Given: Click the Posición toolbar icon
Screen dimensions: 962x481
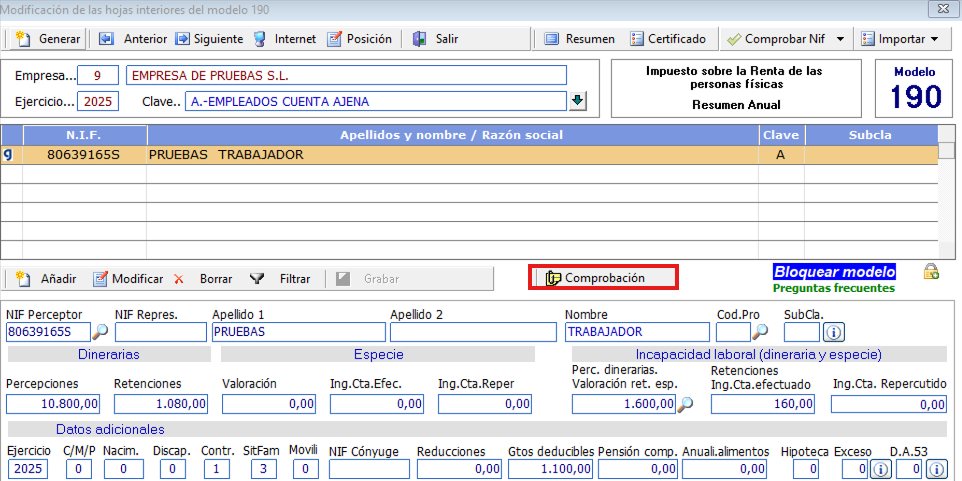Looking at the screenshot, I should tap(360, 39).
